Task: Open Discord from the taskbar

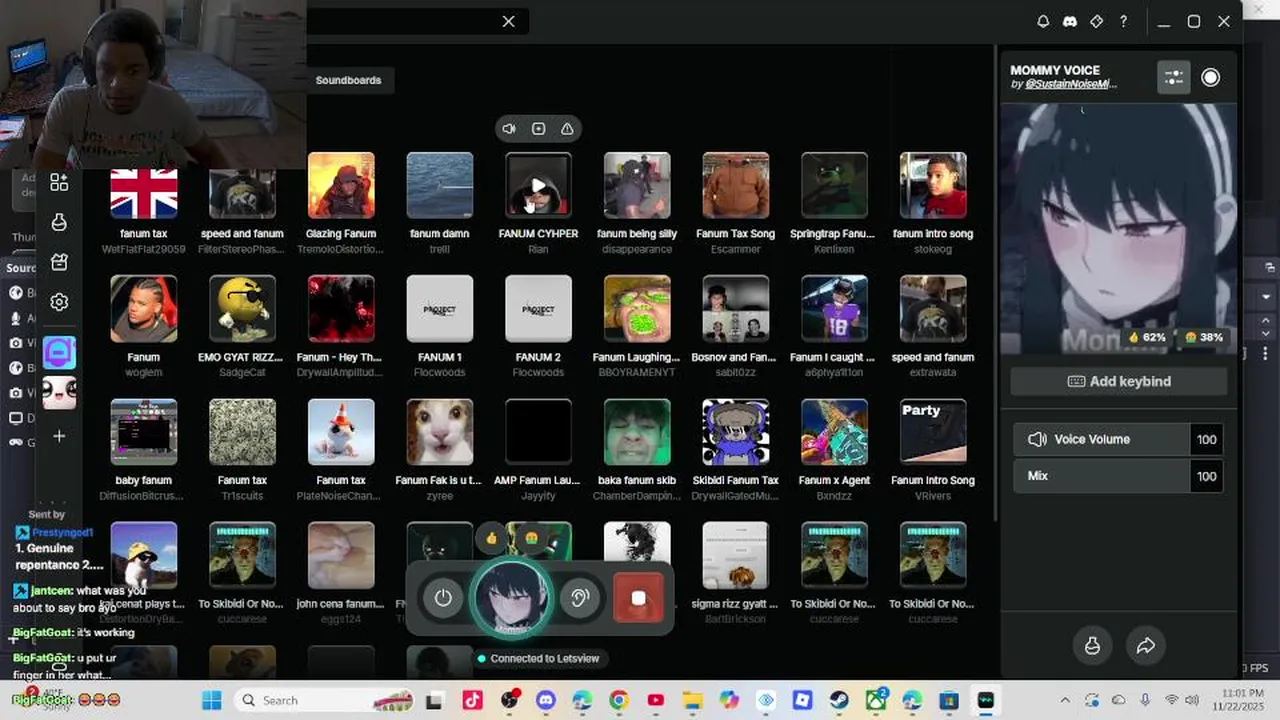Action: click(x=545, y=700)
